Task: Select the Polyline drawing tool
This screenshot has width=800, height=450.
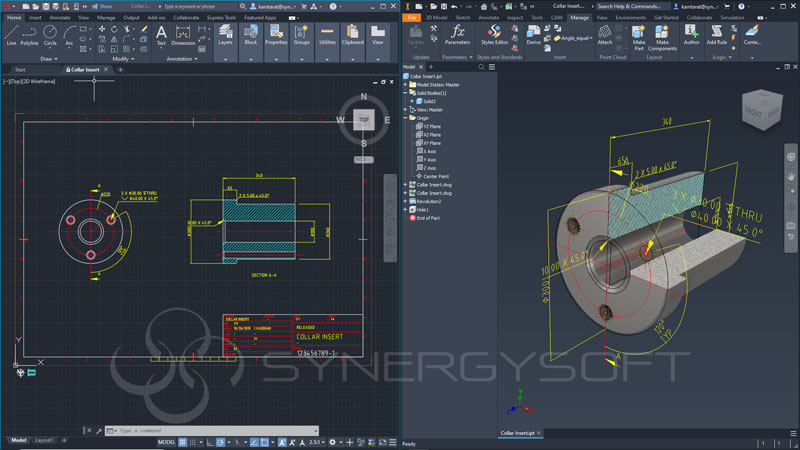Action: coord(30,33)
